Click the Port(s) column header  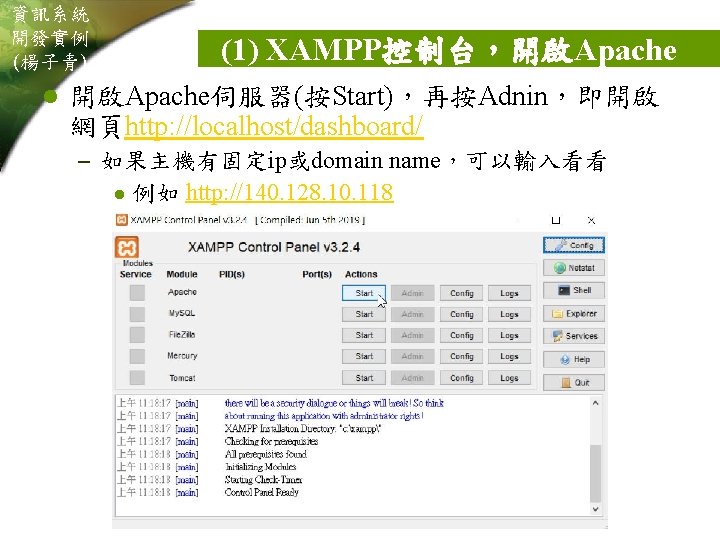pos(317,274)
